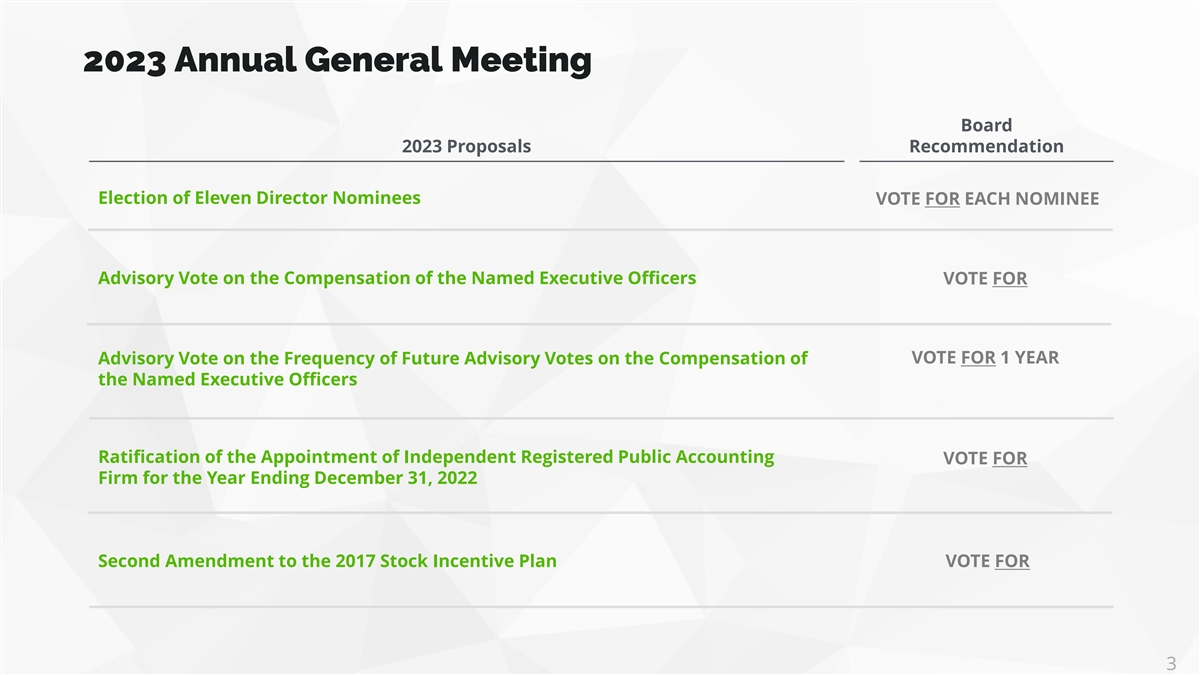Open the advisory vote frequency proposal

(452, 368)
